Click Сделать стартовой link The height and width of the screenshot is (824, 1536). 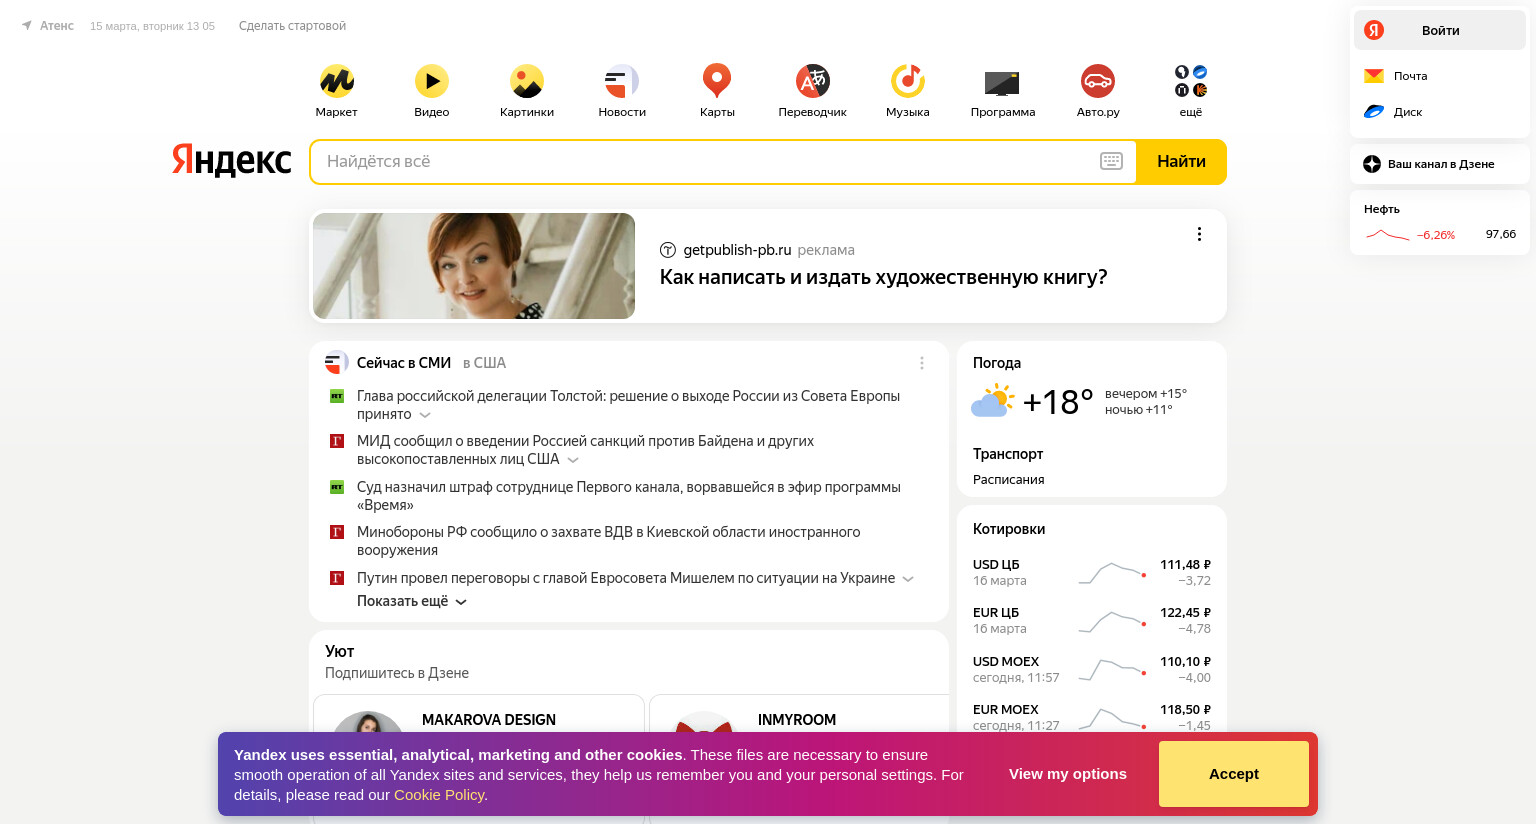coord(292,26)
